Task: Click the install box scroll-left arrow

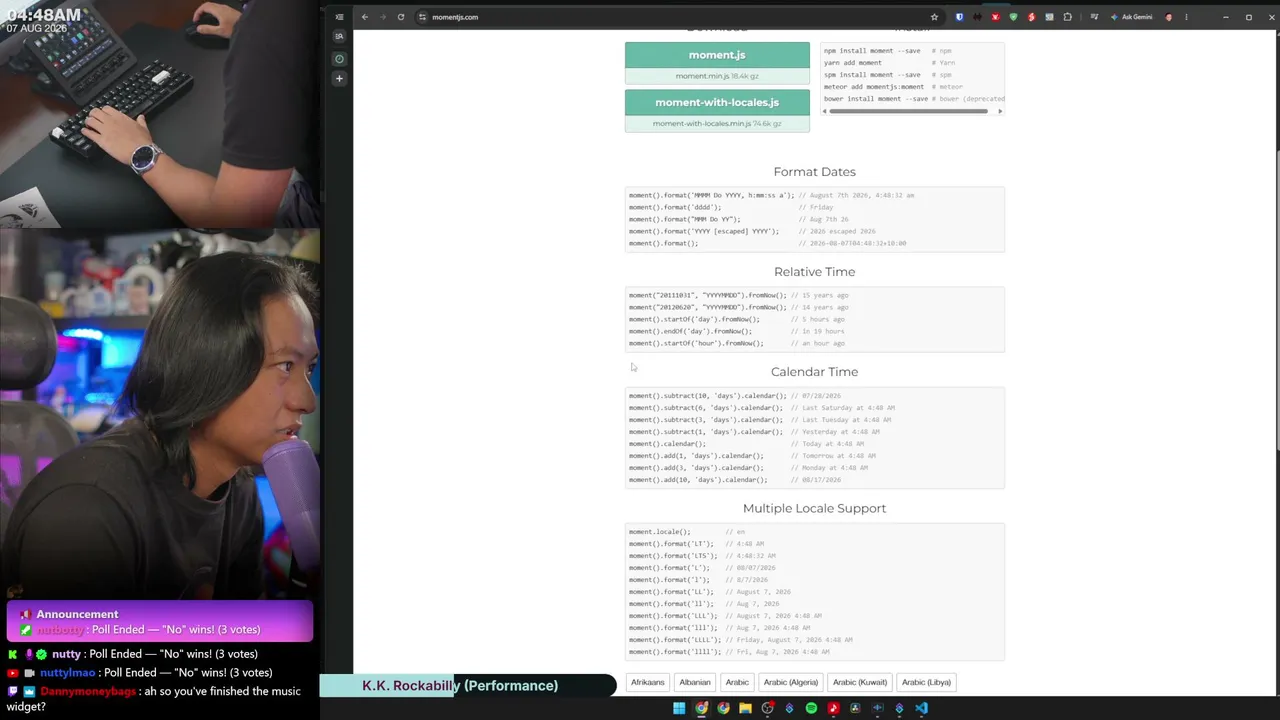Action: click(825, 111)
